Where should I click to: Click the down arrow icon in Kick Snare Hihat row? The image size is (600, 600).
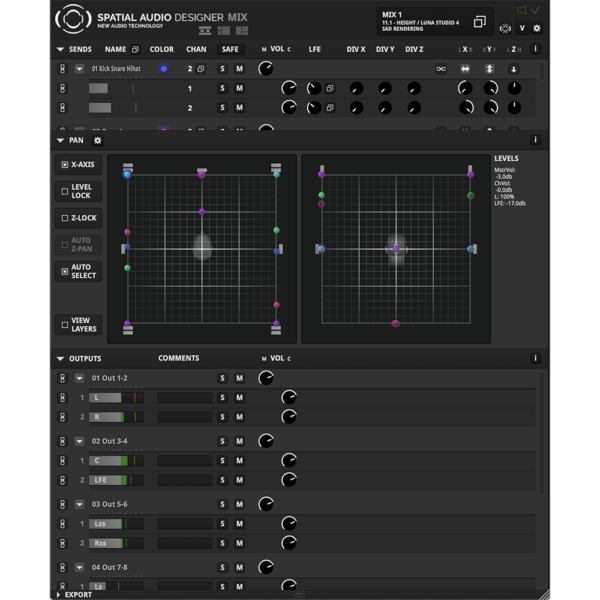514,69
